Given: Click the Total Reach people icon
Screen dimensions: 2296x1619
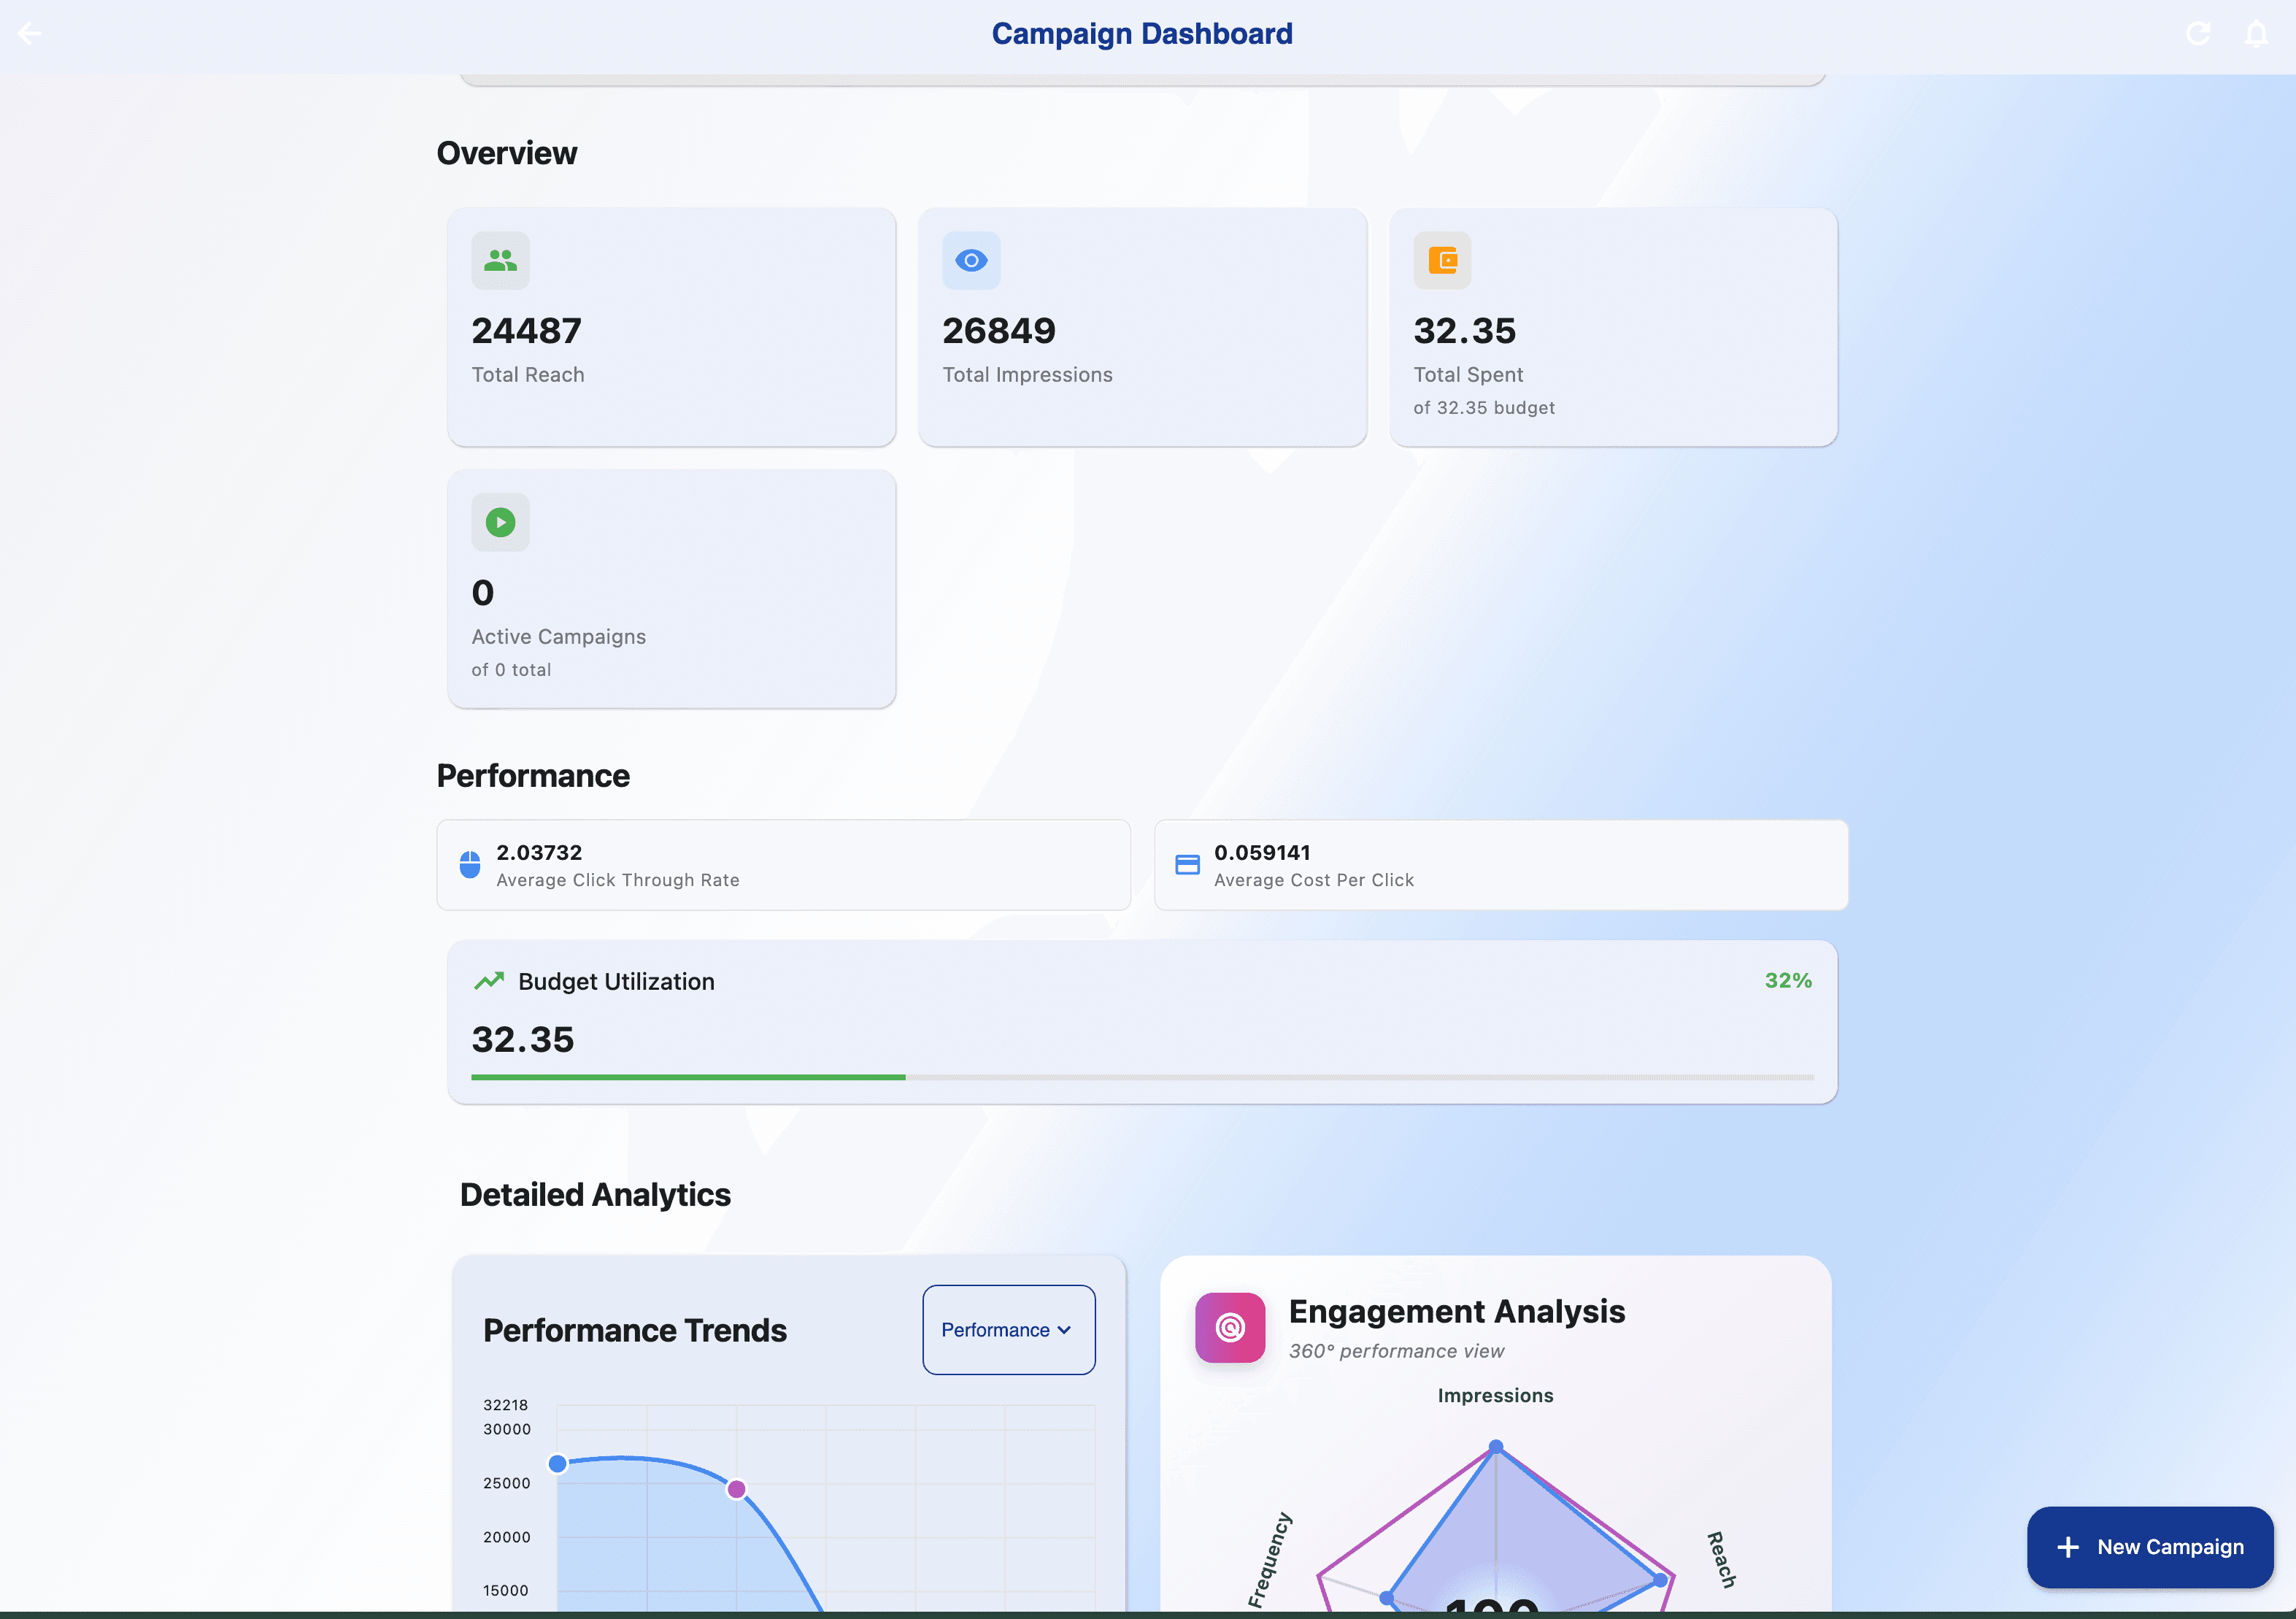Looking at the screenshot, I should coord(500,260).
